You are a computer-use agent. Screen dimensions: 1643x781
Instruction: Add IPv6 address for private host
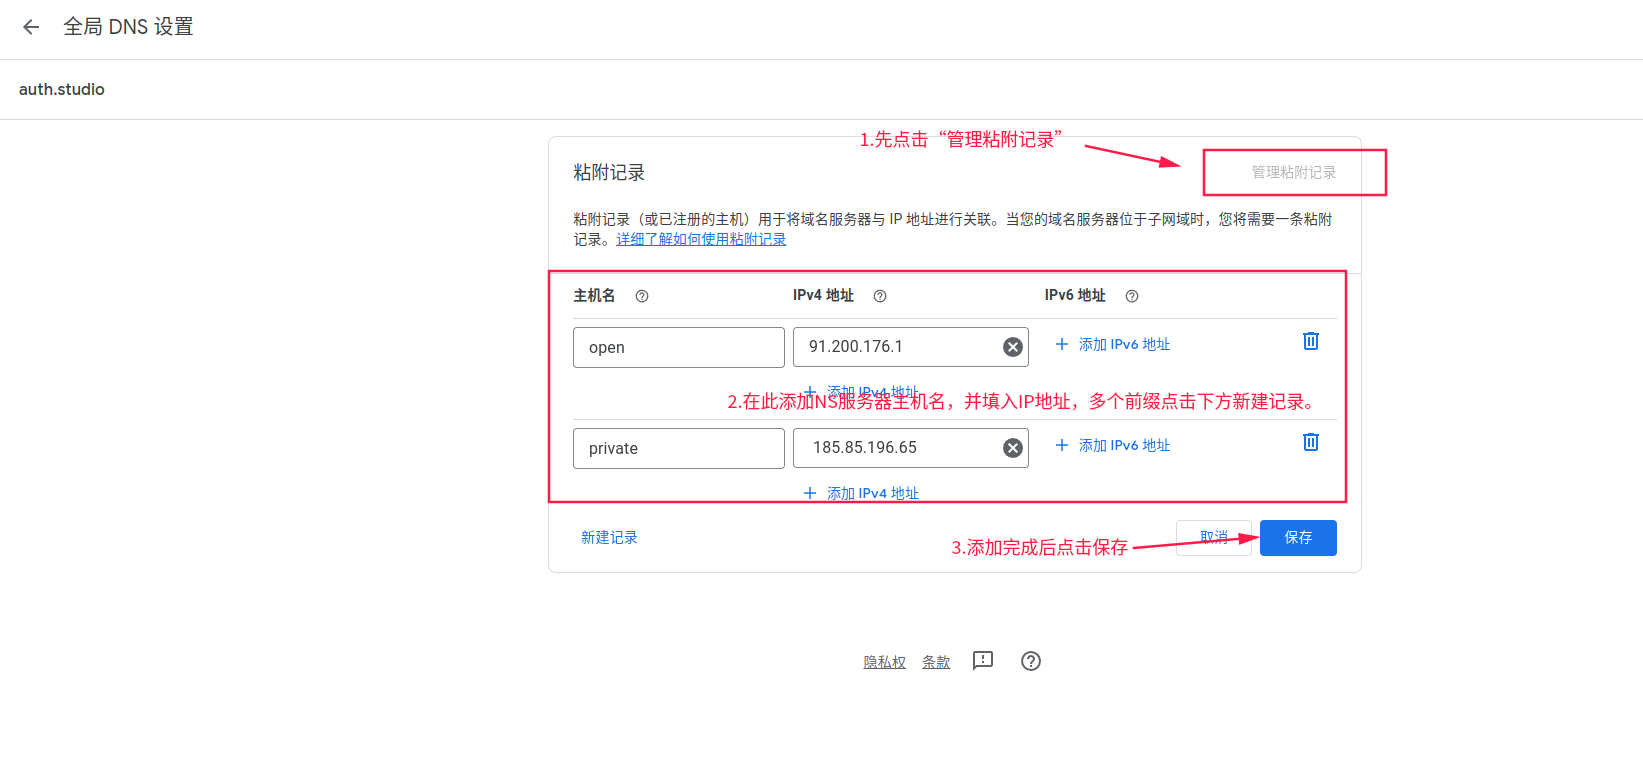(x=1112, y=446)
